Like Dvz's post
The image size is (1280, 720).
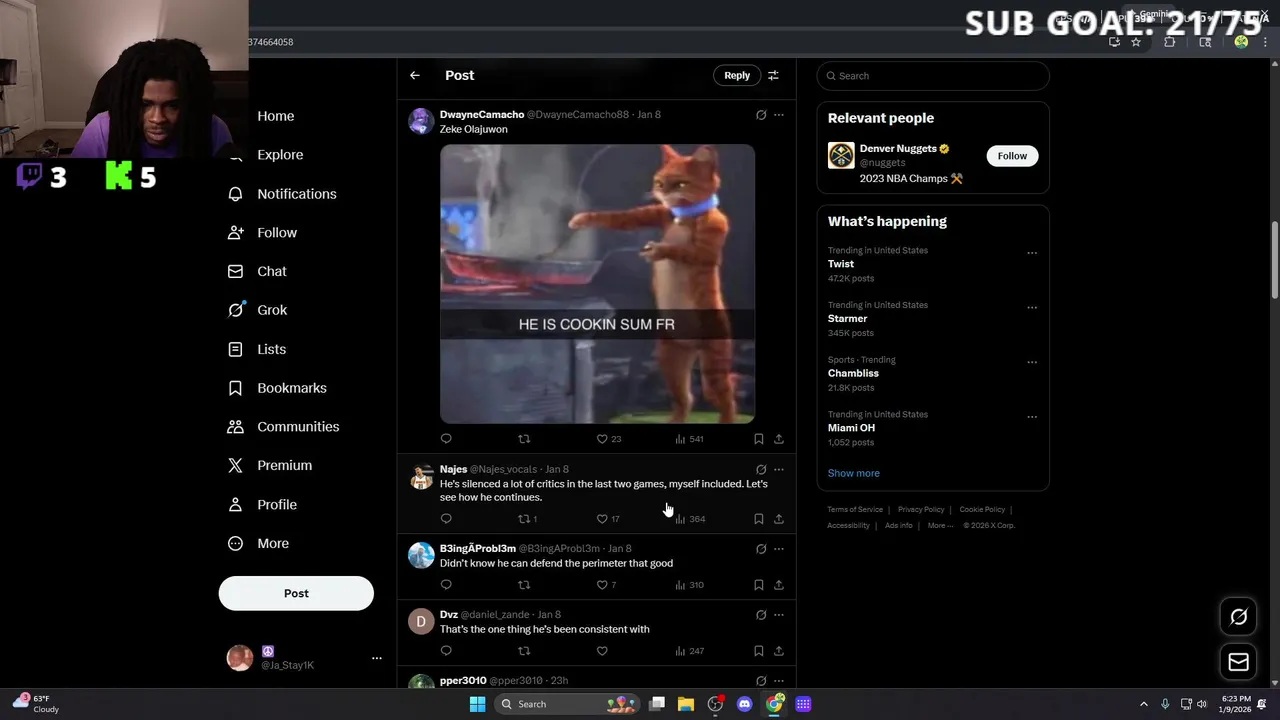click(602, 651)
